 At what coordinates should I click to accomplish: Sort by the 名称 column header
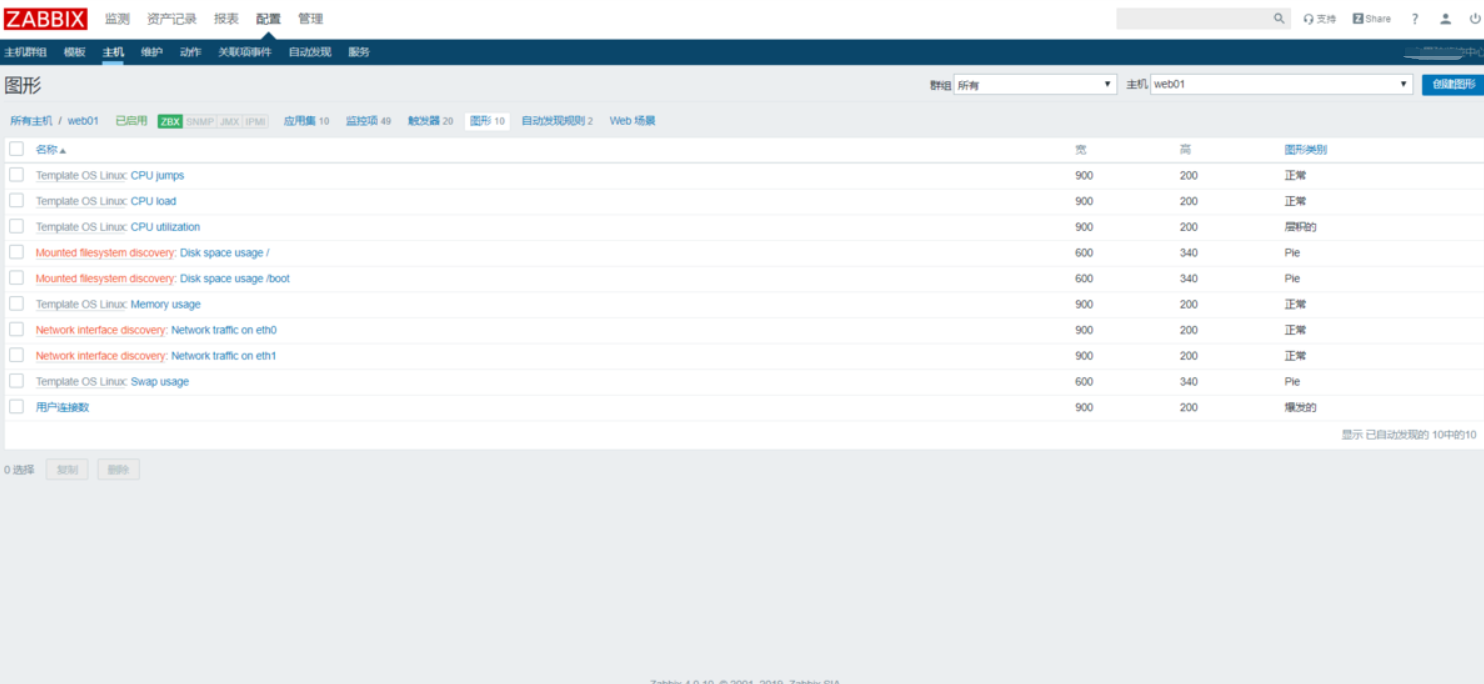pyautogui.click(x=51, y=150)
